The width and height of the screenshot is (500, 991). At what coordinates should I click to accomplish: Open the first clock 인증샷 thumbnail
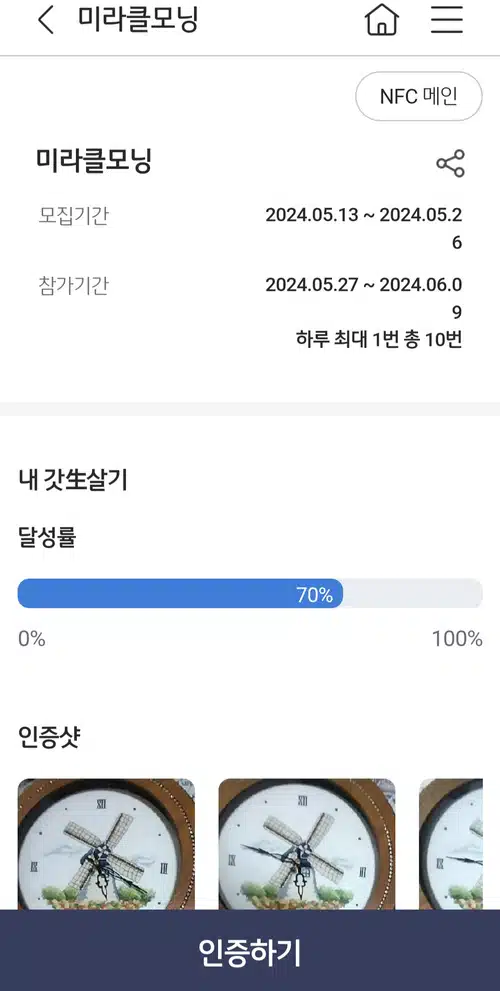tap(106, 844)
